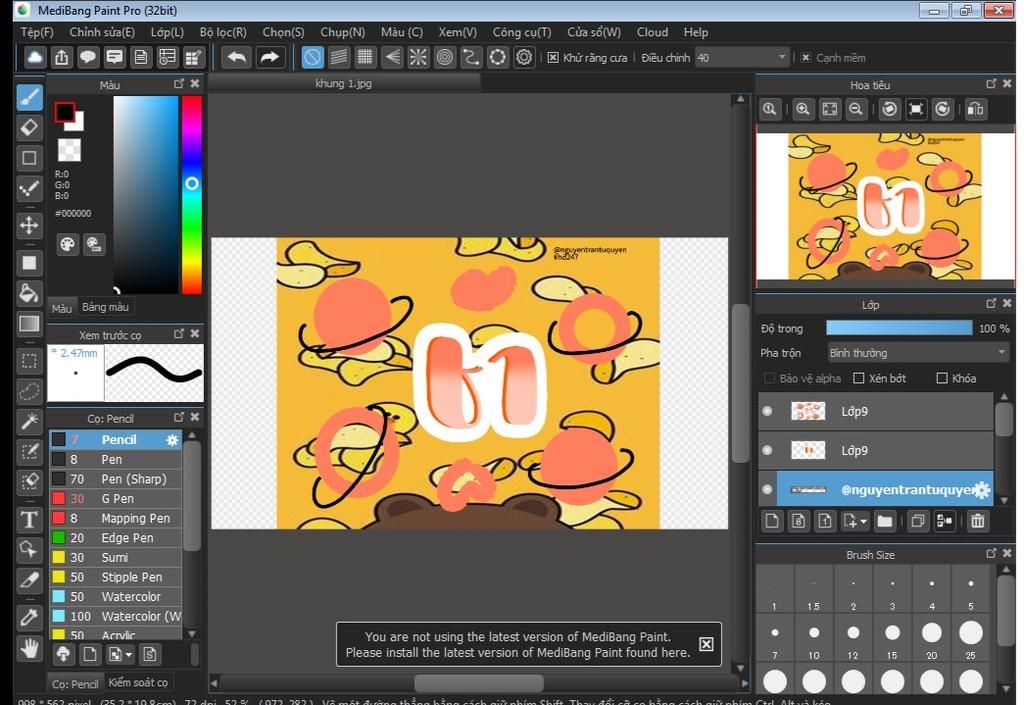Image resolution: width=1024 pixels, height=705 pixels.
Task: Select the G Pen brush
Action: click(x=116, y=499)
